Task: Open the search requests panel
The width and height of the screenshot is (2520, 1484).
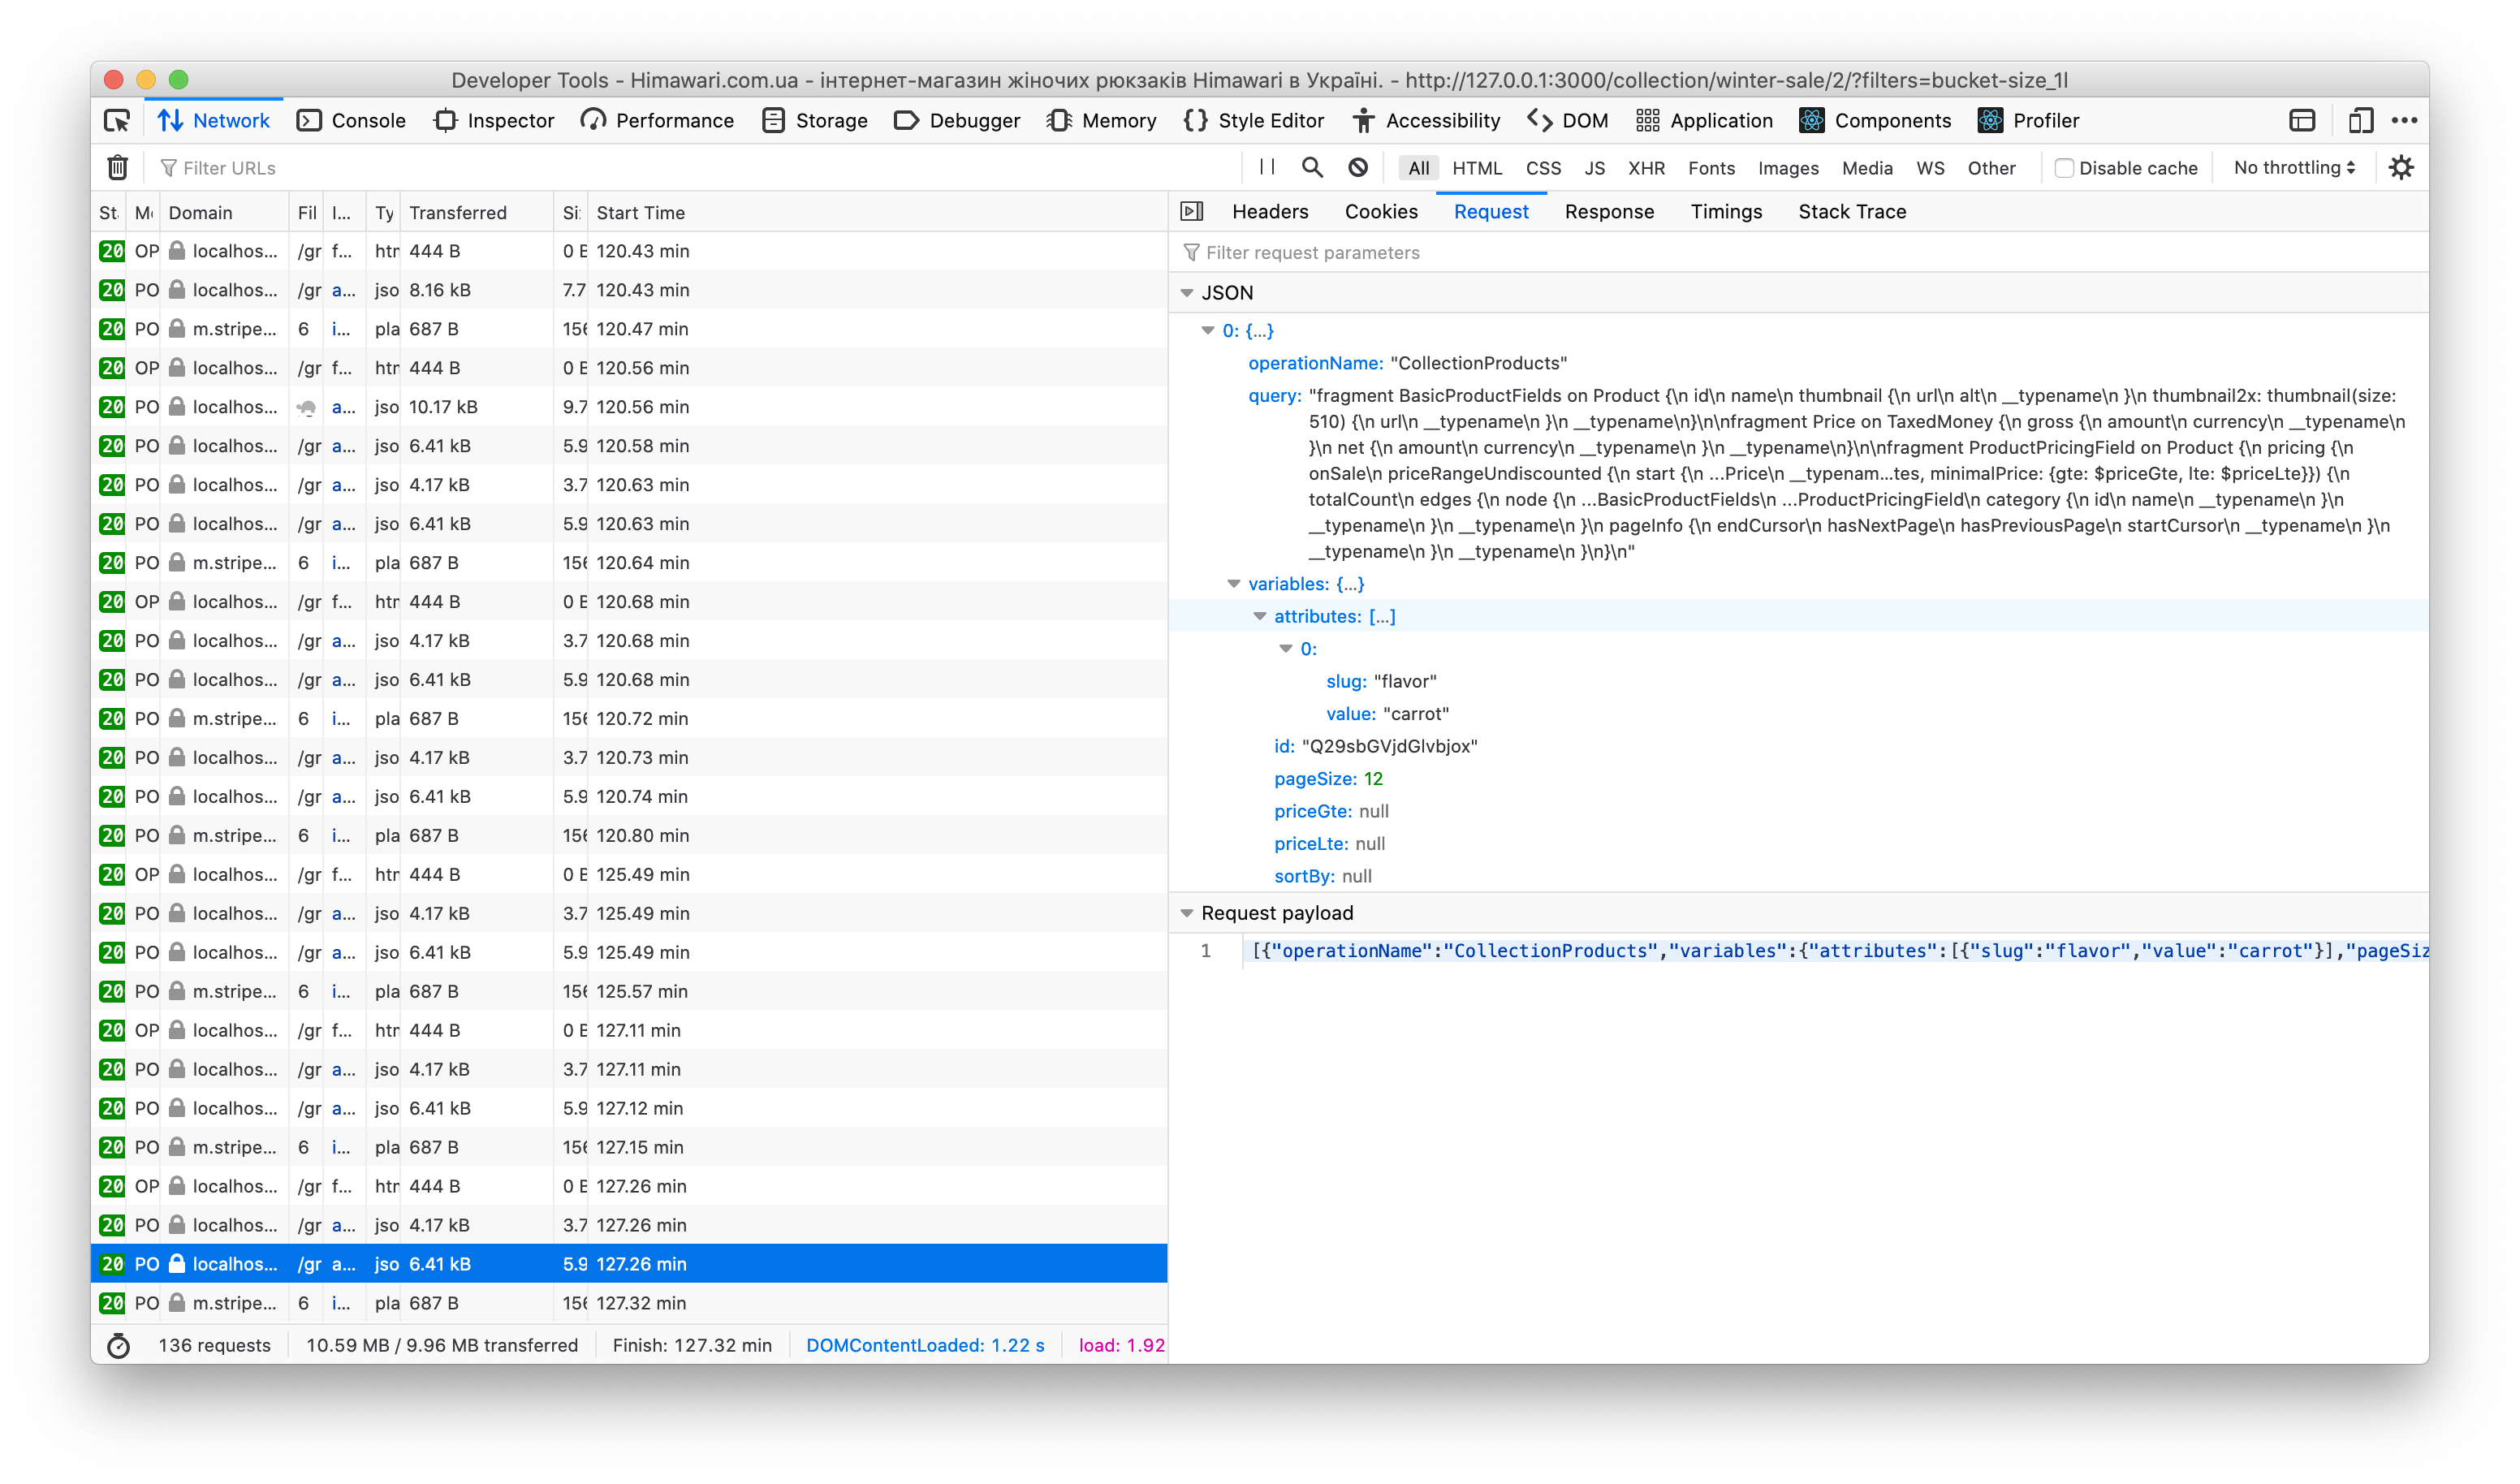Action: (1312, 167)
